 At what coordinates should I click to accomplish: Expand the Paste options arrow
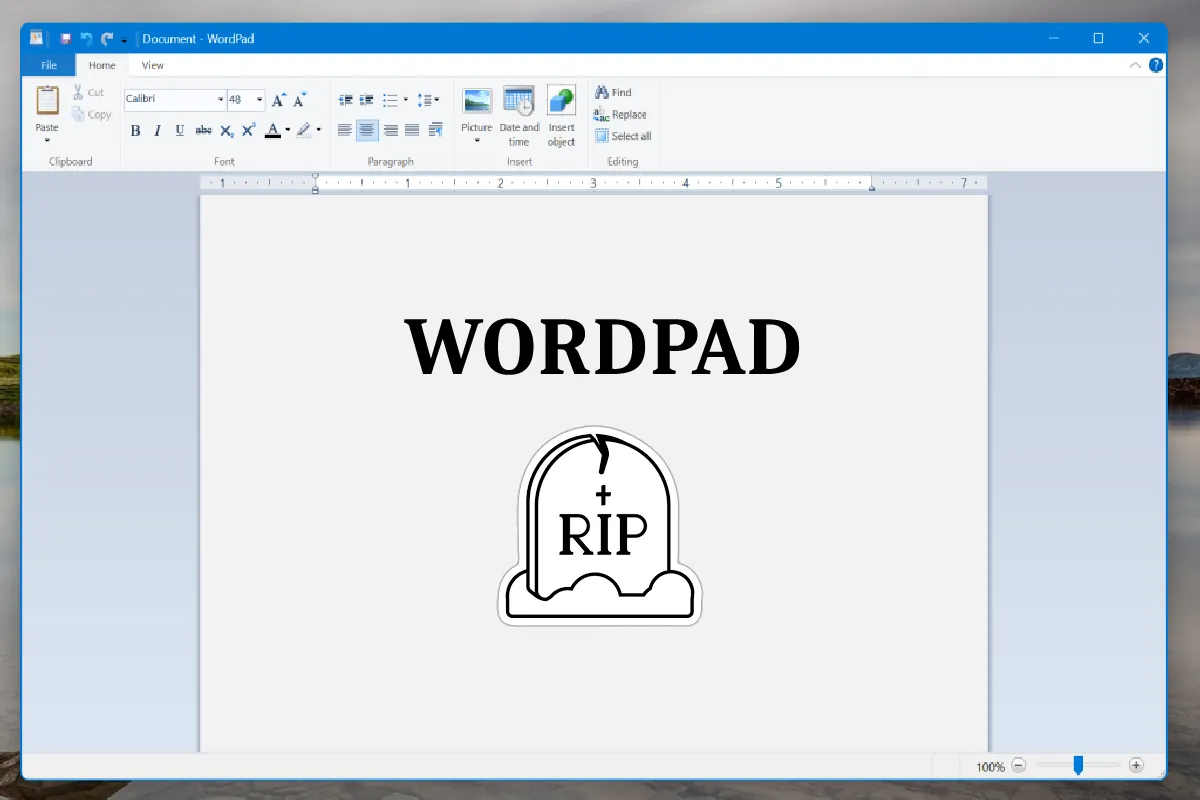coord(47,140)
